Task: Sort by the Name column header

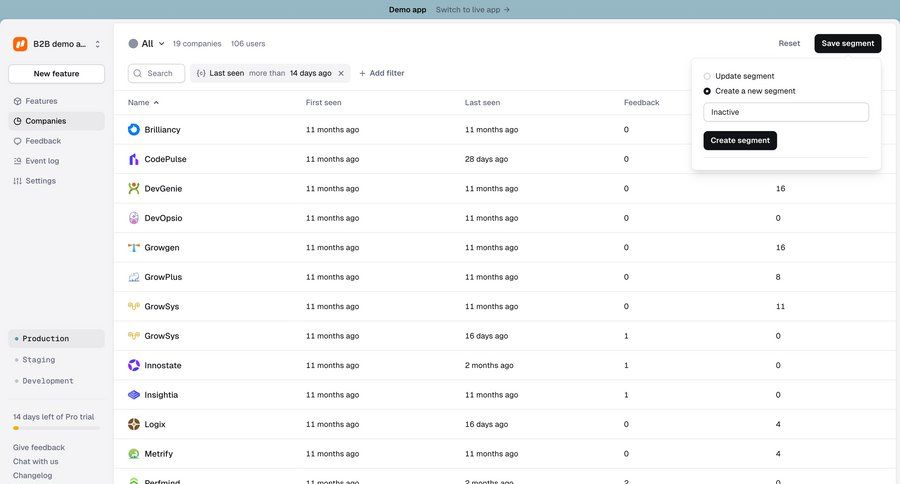Action: 143,103
